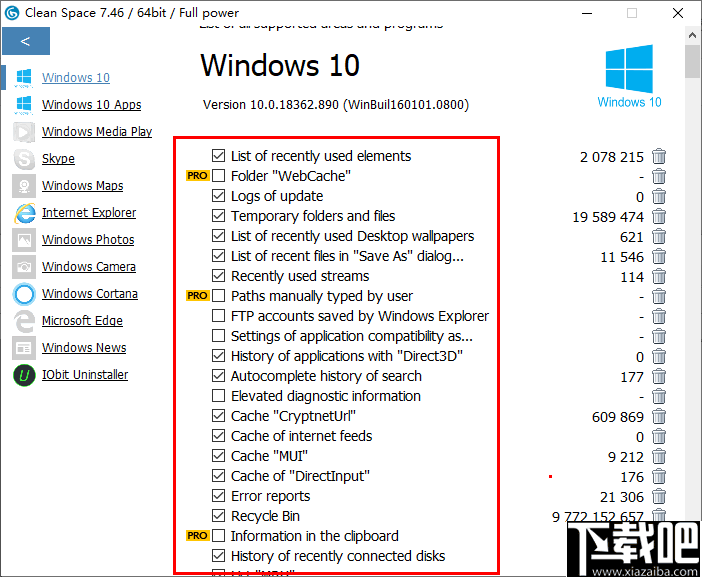Click the Version 10.0.18362.890 text

[x=336, y=105]
